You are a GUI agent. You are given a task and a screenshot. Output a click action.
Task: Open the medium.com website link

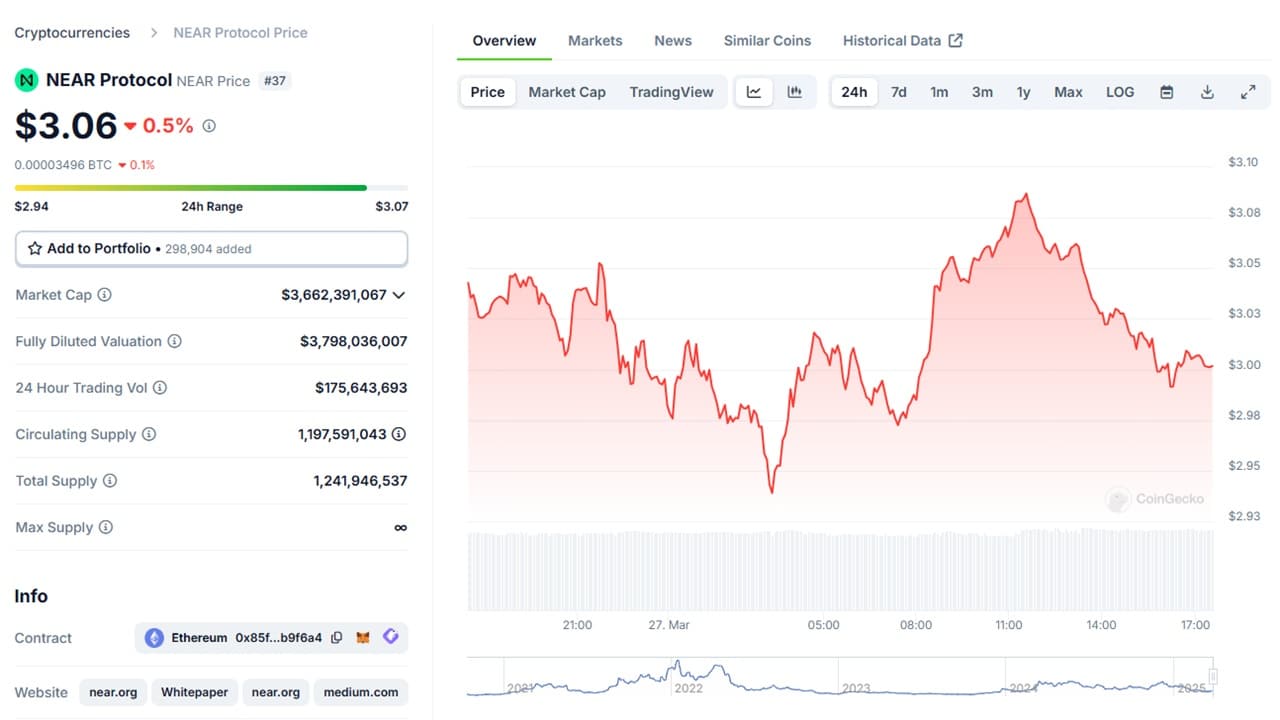361,692
